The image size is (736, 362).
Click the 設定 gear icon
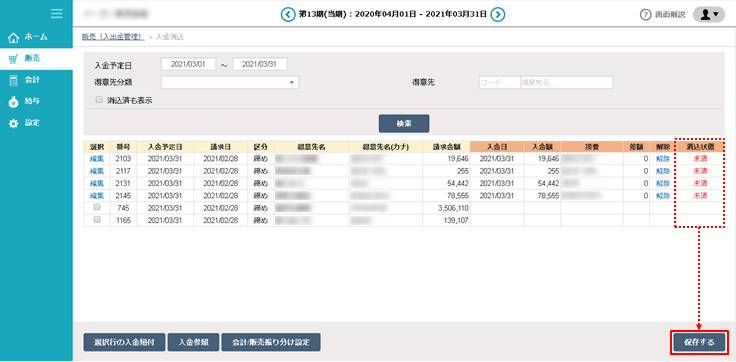pos(14,123)
